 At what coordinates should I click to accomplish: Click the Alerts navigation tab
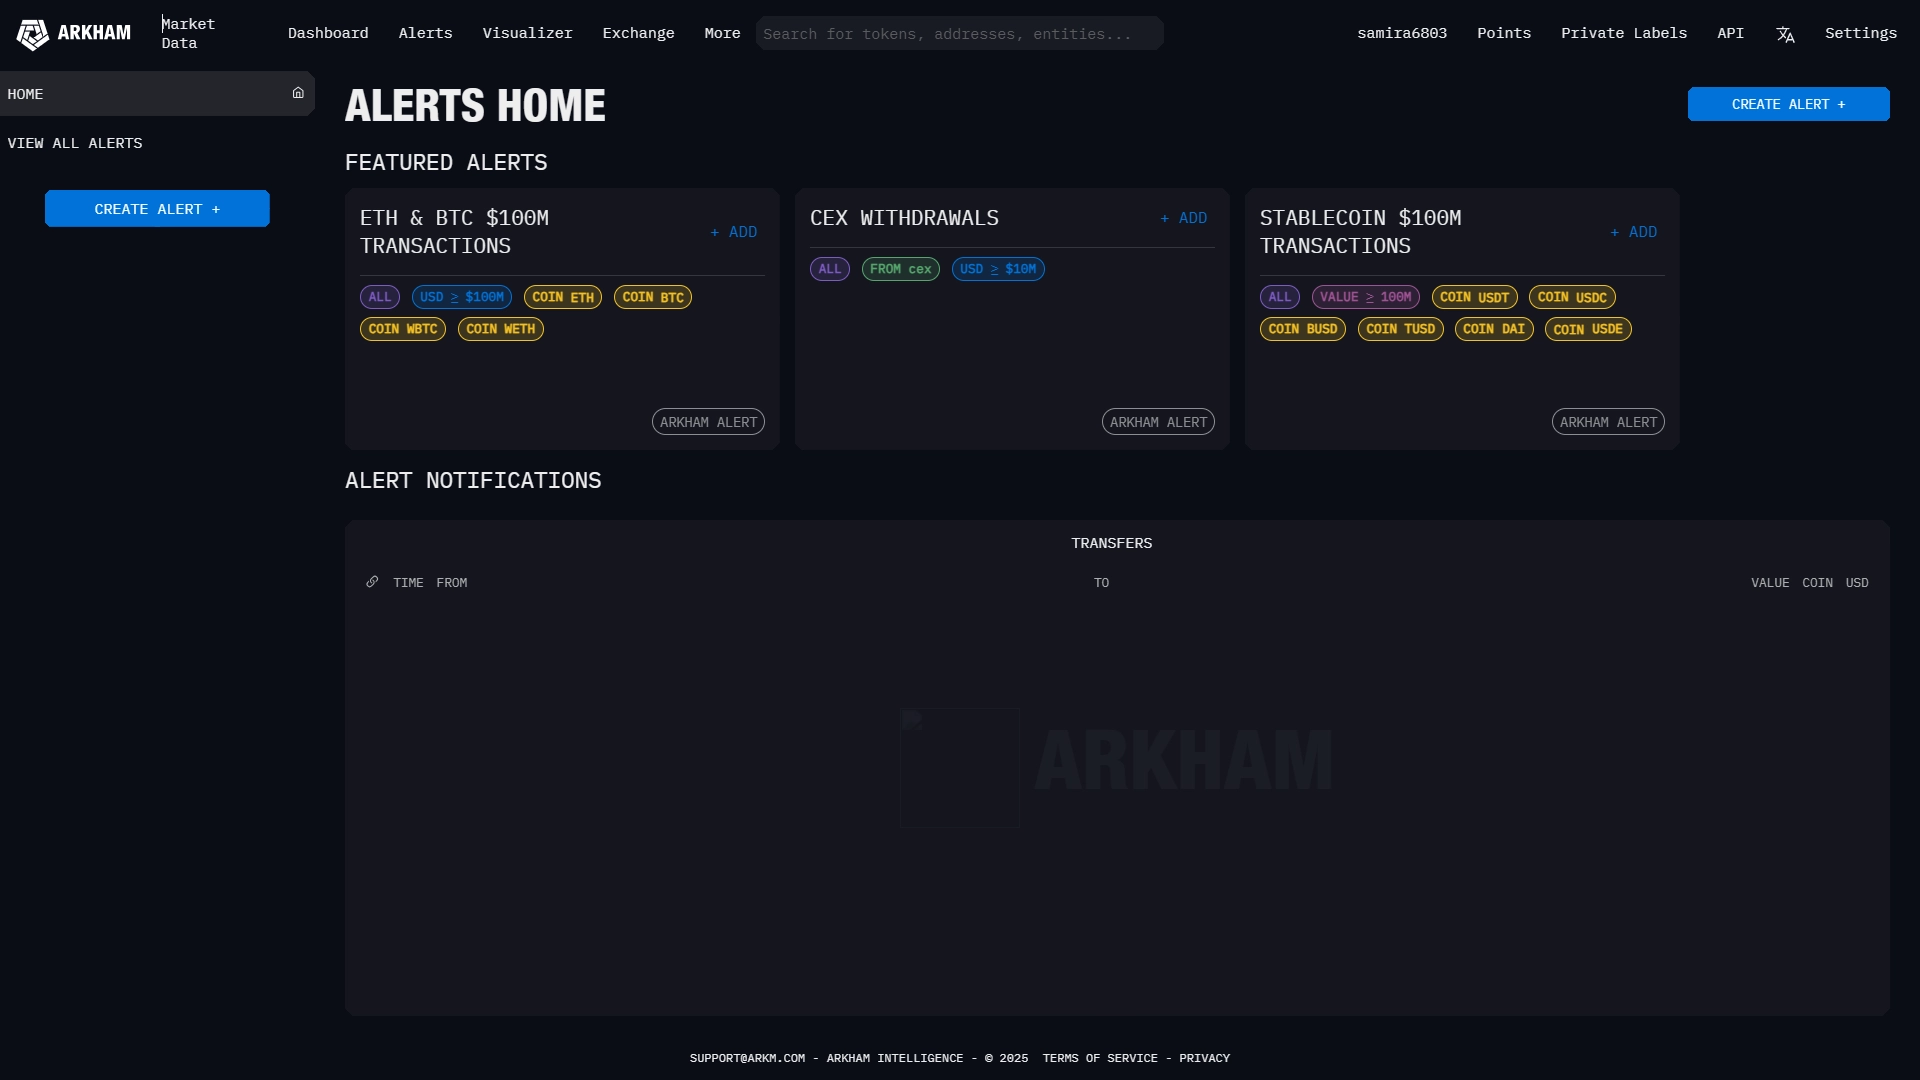(x=425, y=33)
